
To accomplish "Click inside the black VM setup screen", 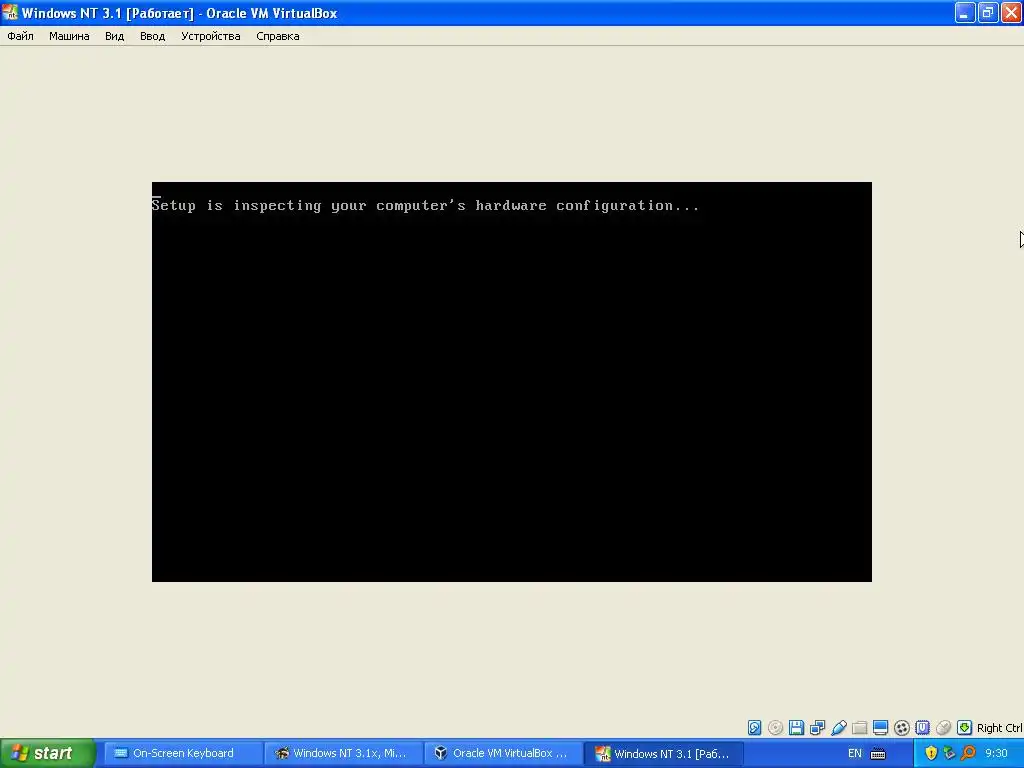I will click(511, 381).
